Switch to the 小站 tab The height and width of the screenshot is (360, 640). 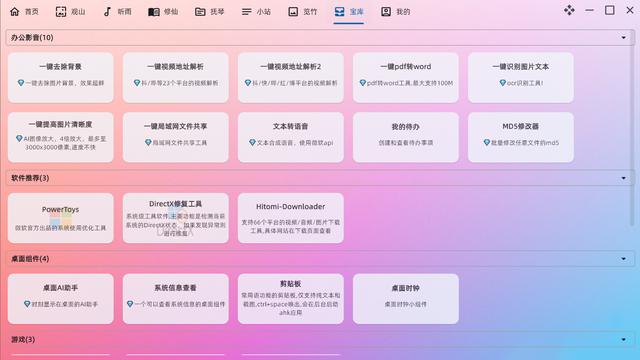(256, 11)
